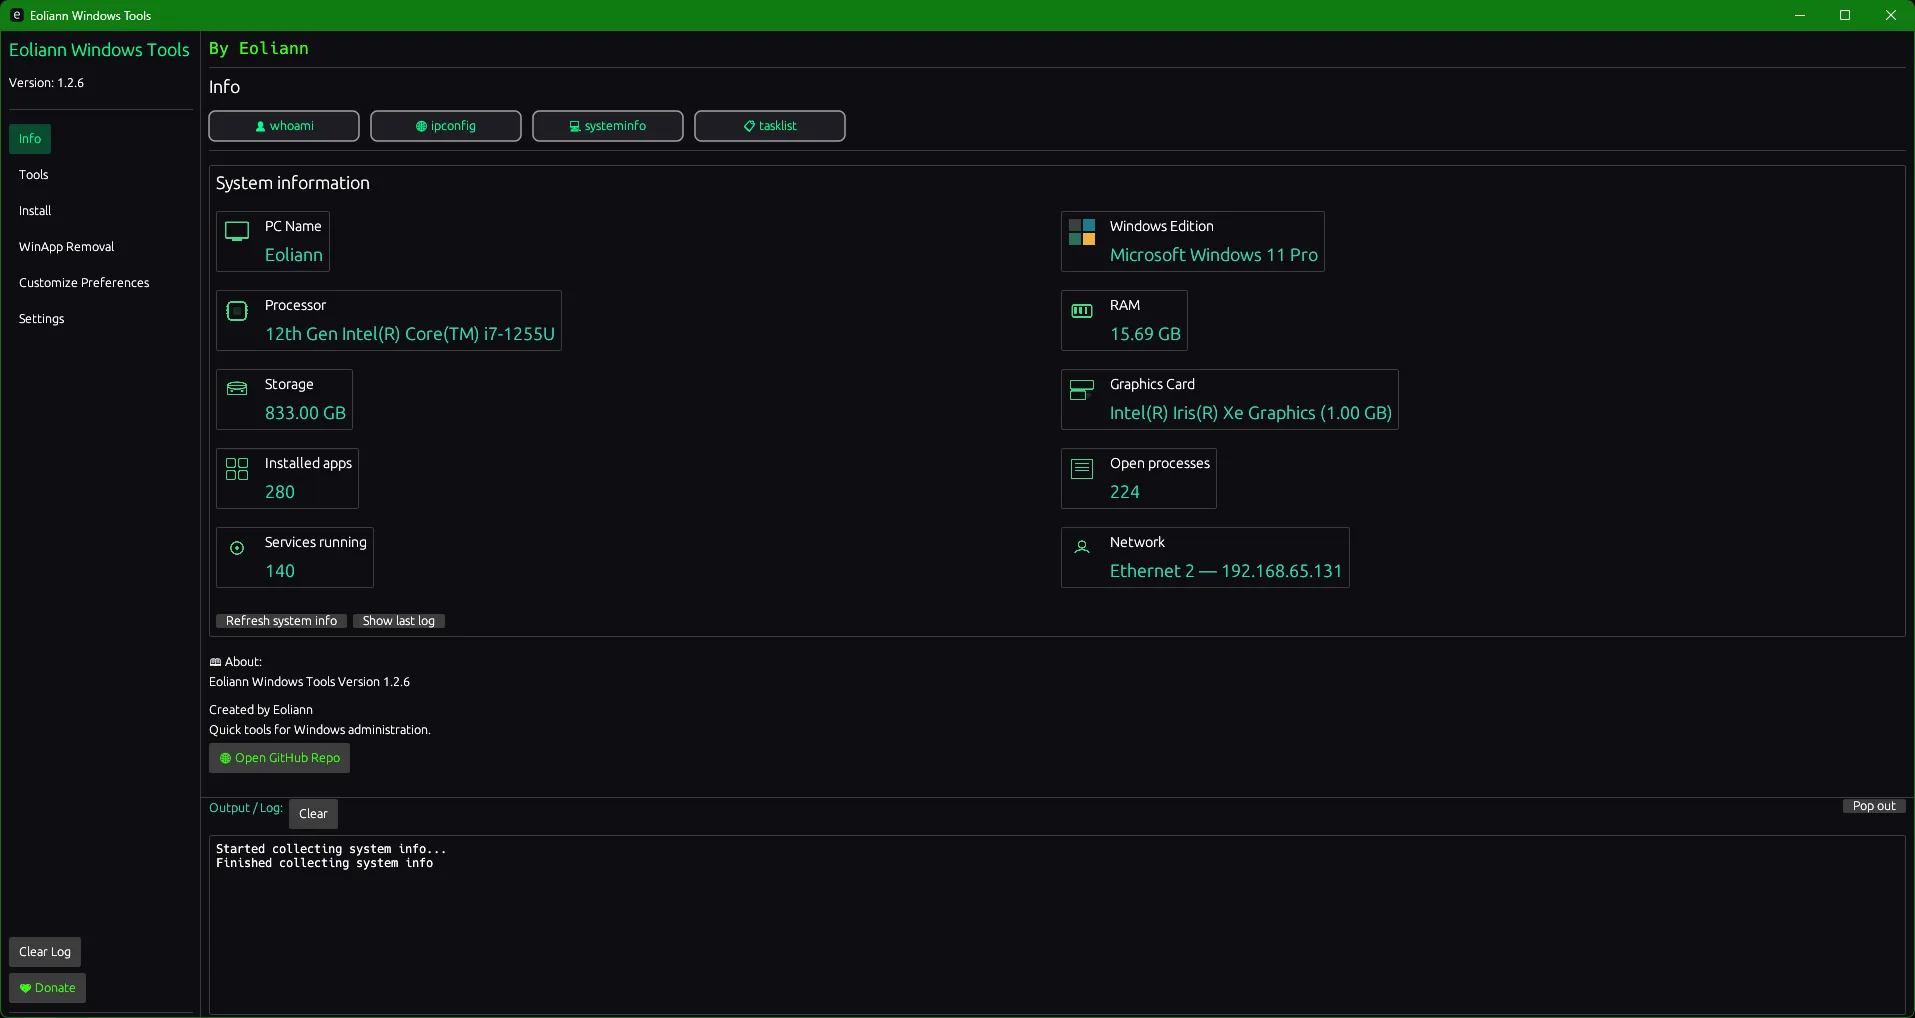Click Refresh system info
Viewport: 1915px width, 1018px height.
coord(281,620)
